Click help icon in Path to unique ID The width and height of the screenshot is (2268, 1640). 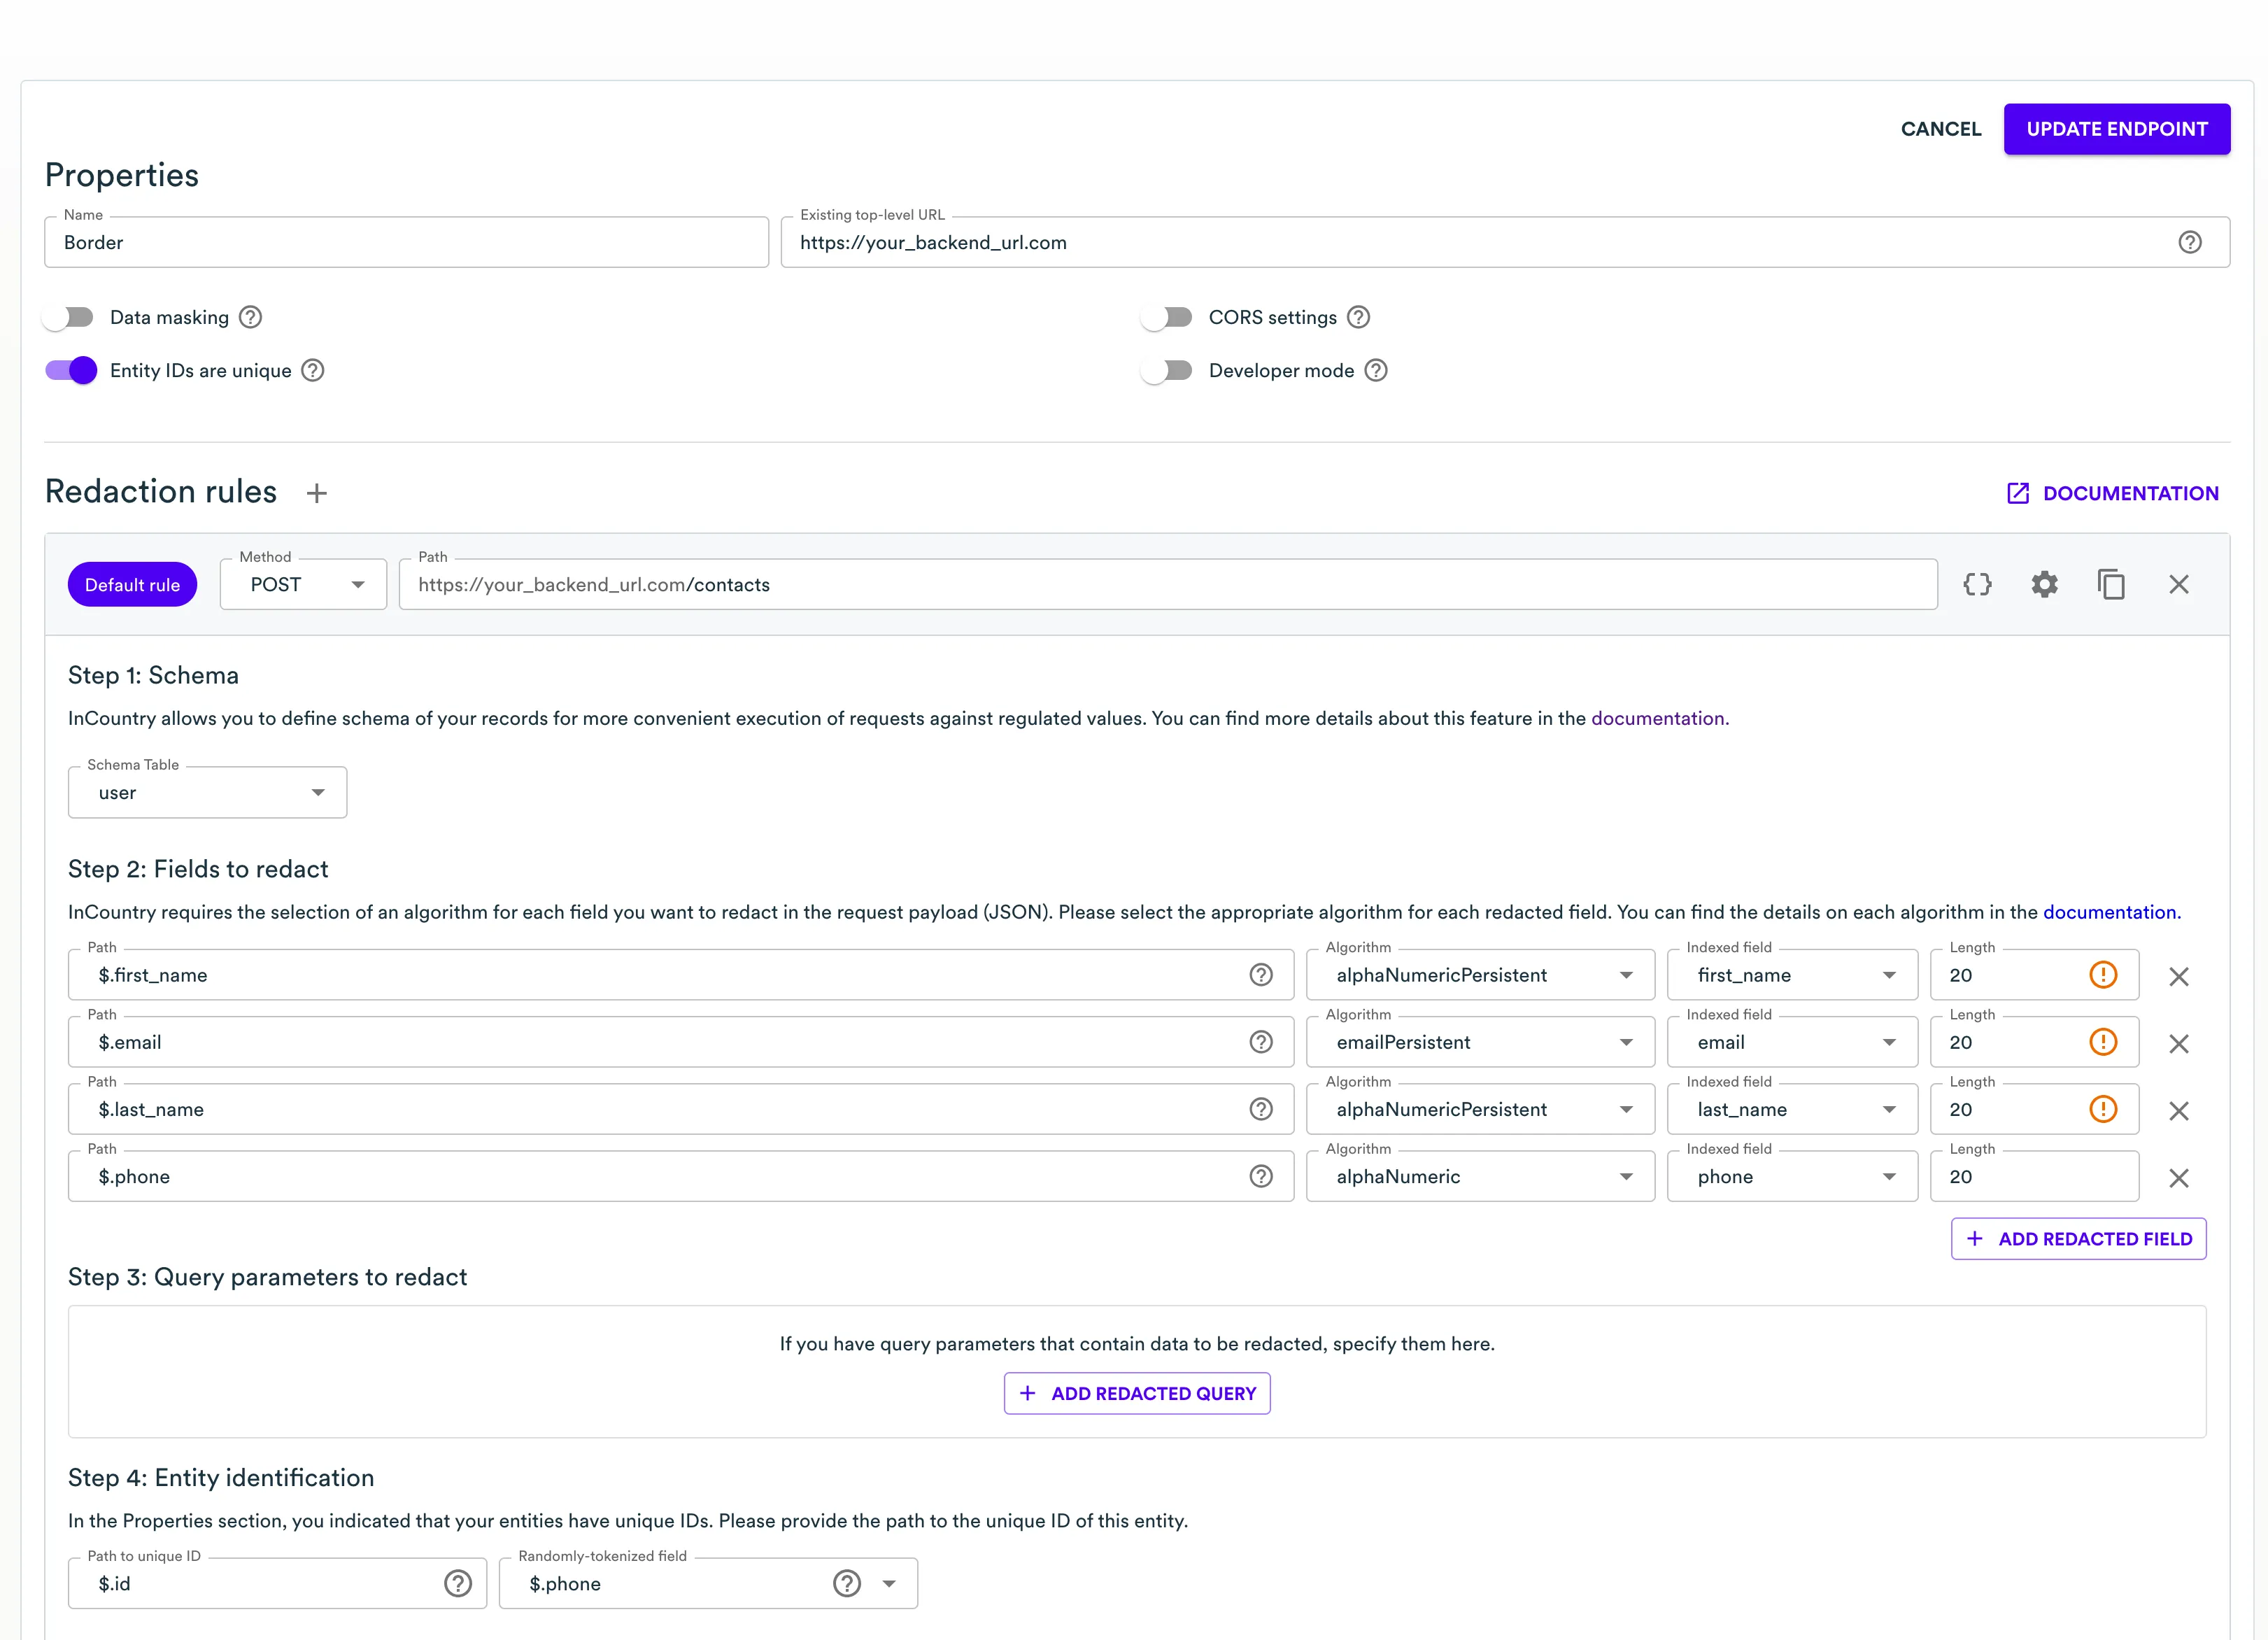point(457,1583)
